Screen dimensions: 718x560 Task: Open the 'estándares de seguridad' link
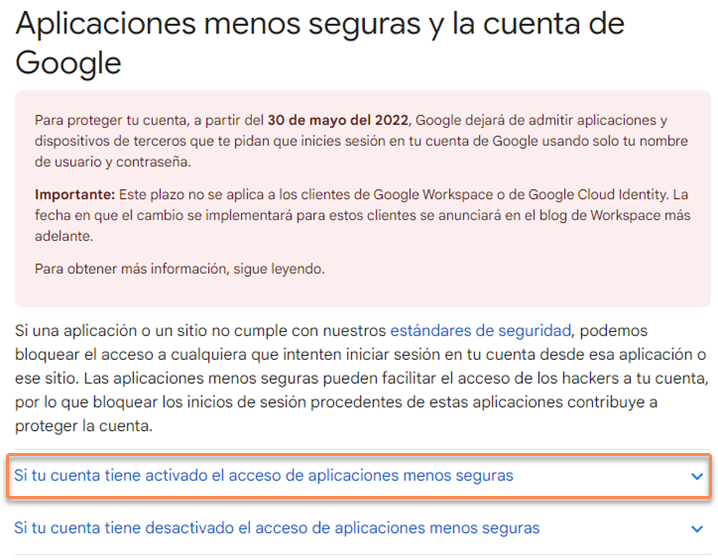click(480, 331)
